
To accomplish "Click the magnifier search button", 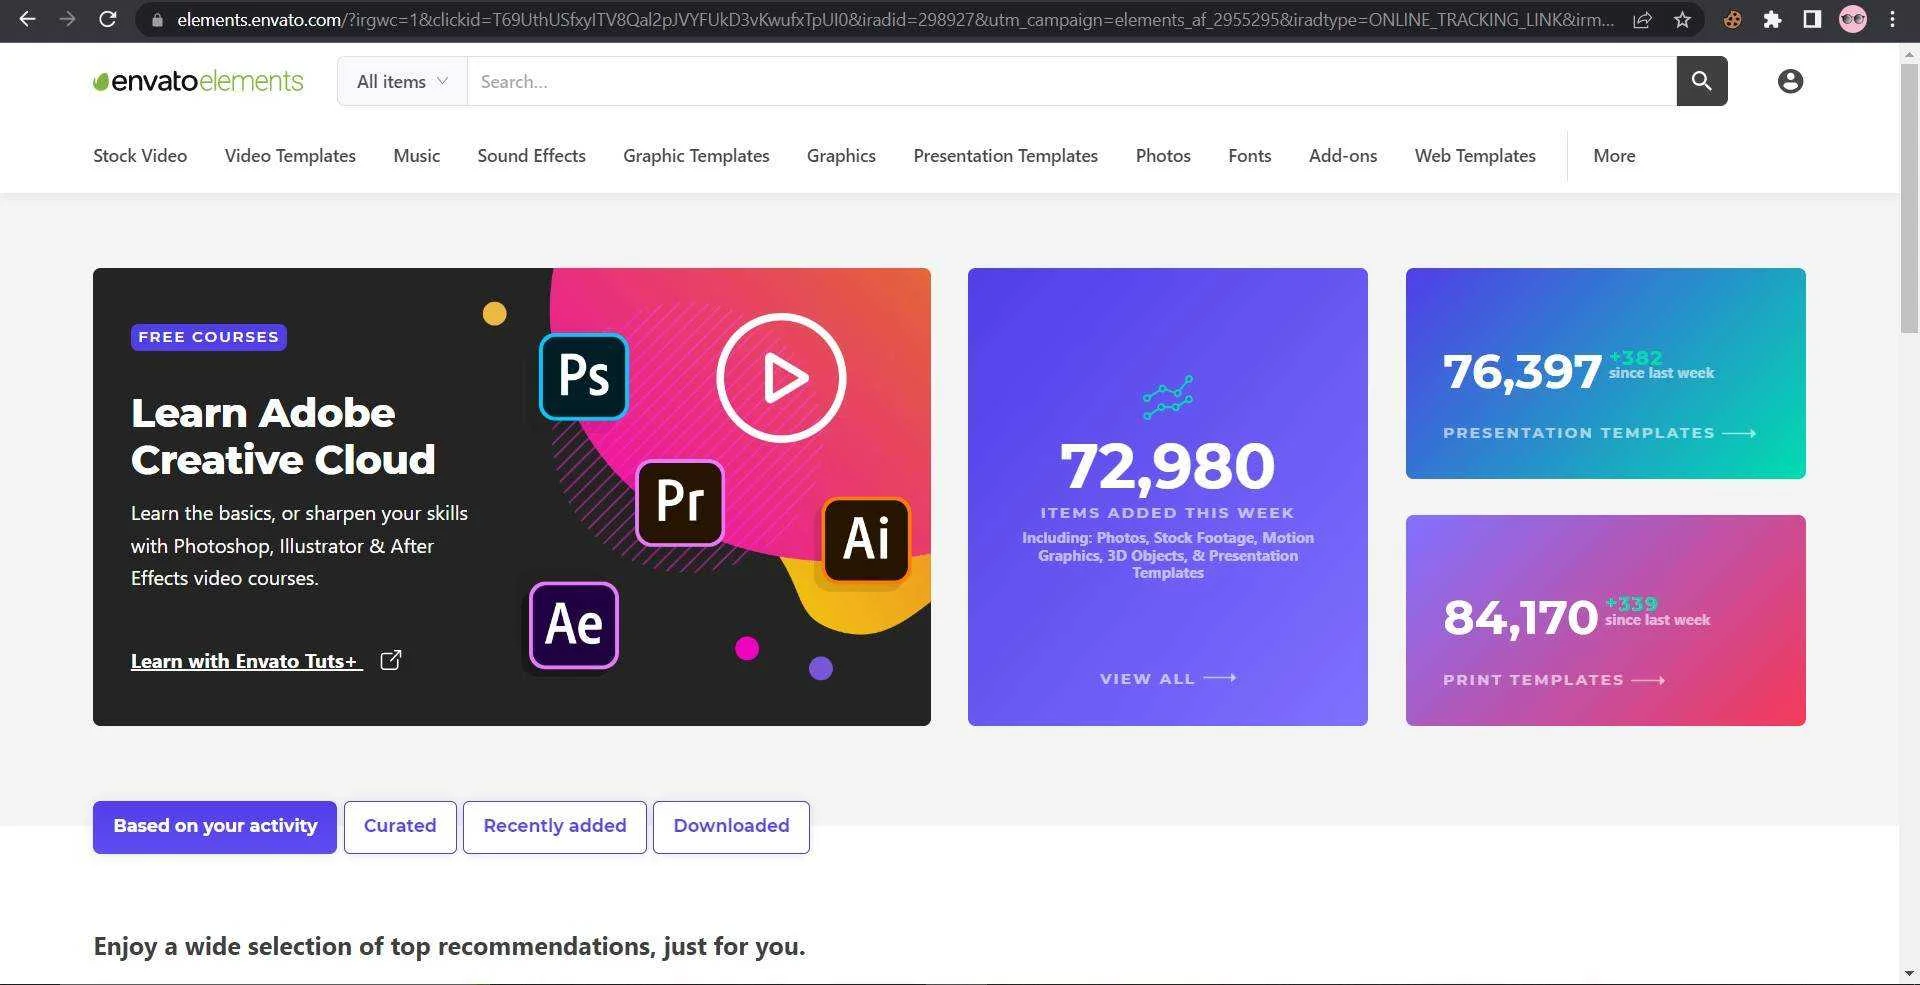I will [x=1702, y=81].
